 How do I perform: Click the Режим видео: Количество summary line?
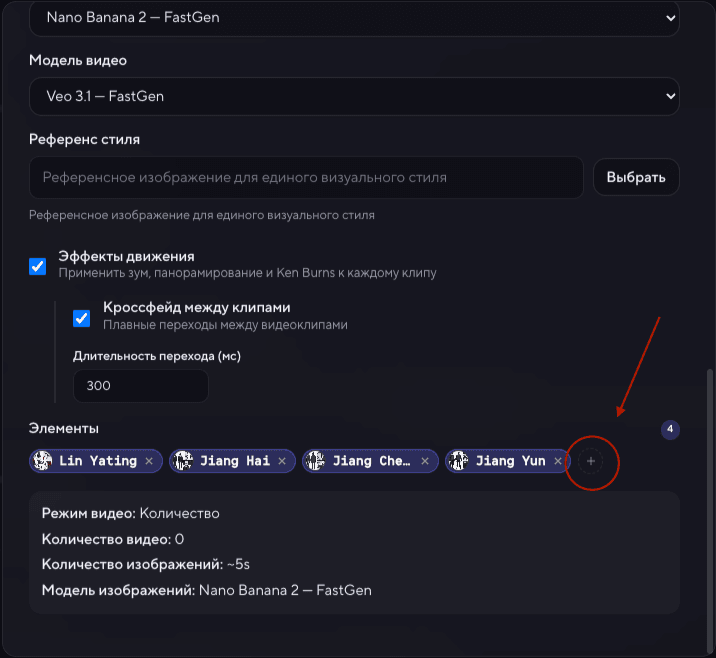click(131, 513)
